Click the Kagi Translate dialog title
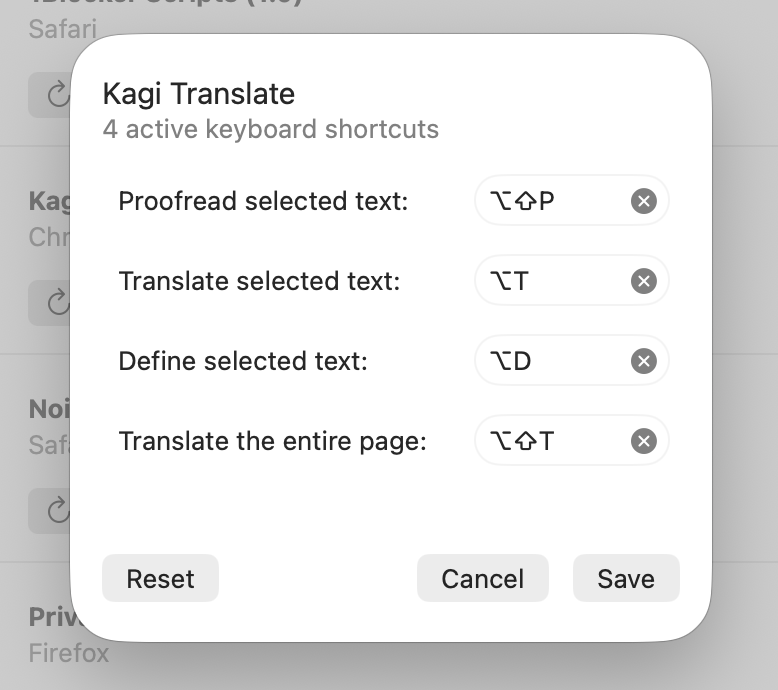The image size is (778, 690). tap(199, 94)
